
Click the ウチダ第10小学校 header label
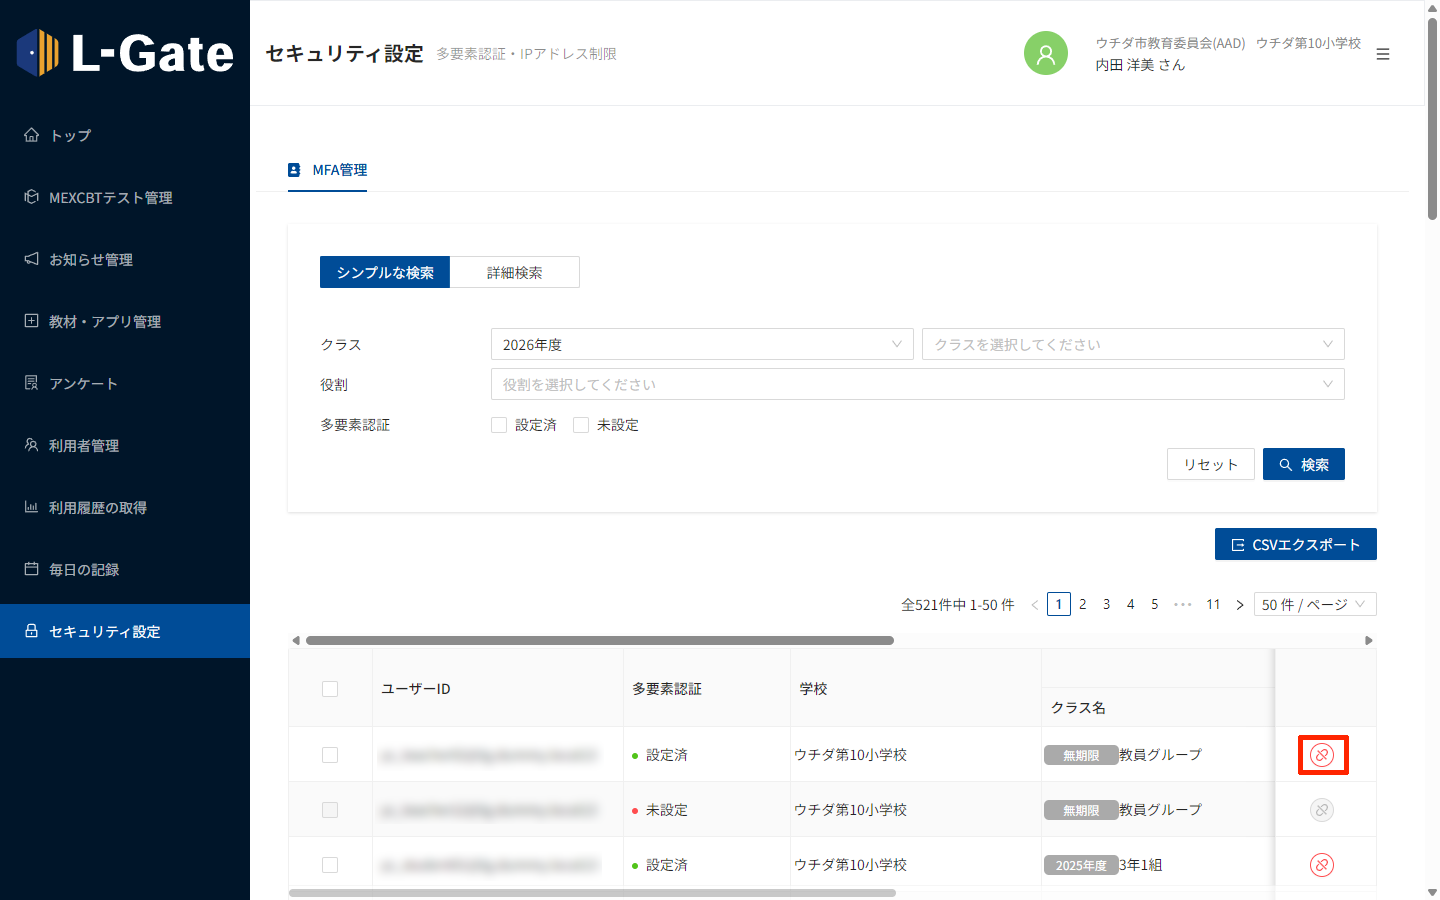pyautogui.click(x=1308, y=43)
